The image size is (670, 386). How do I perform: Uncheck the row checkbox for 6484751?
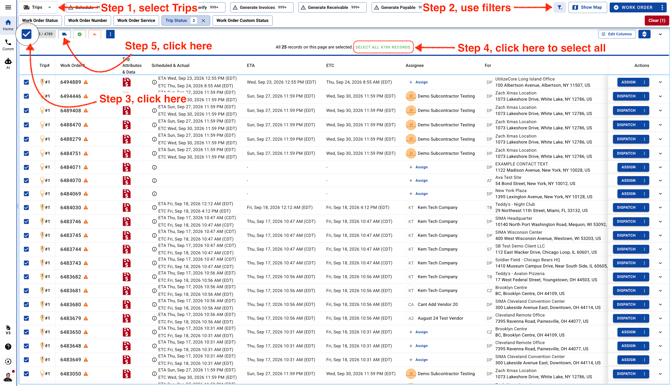tap(26, 153)
